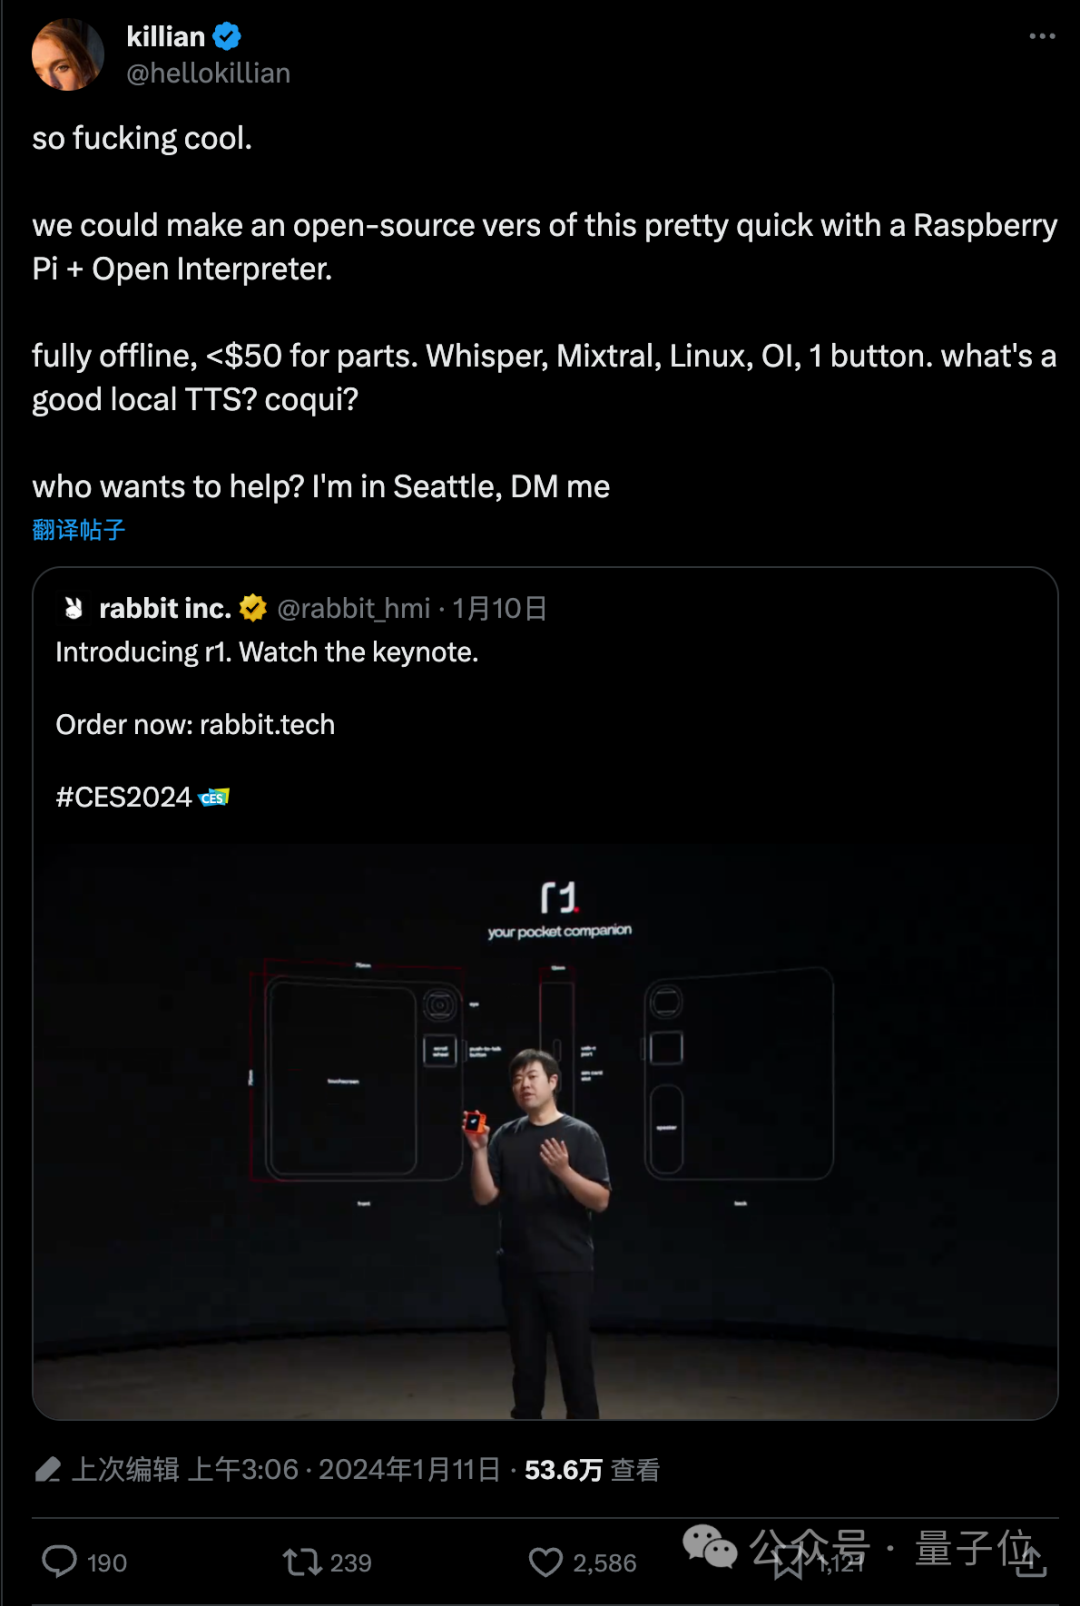Screen dimensions: 1080x1606
Task: Click the retweet arrows icon
Action: click(x=302, y=1562)
